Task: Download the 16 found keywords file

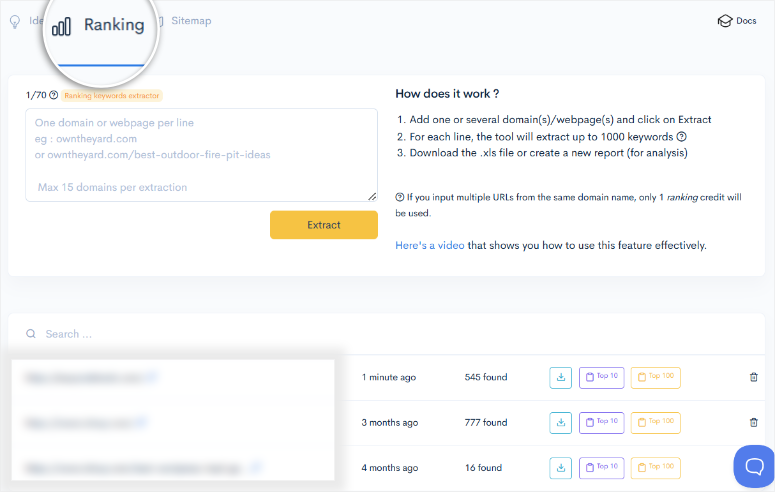Action: [x=561, y=467]
